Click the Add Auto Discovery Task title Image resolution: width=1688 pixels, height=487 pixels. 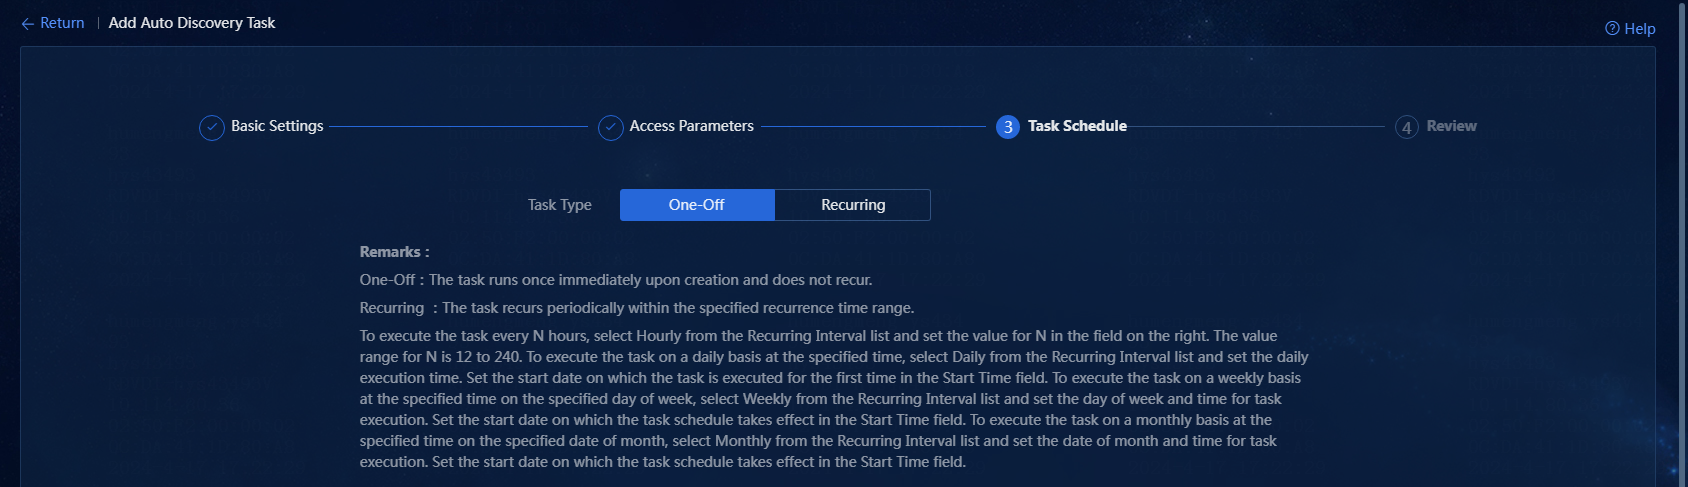[192, 23]
